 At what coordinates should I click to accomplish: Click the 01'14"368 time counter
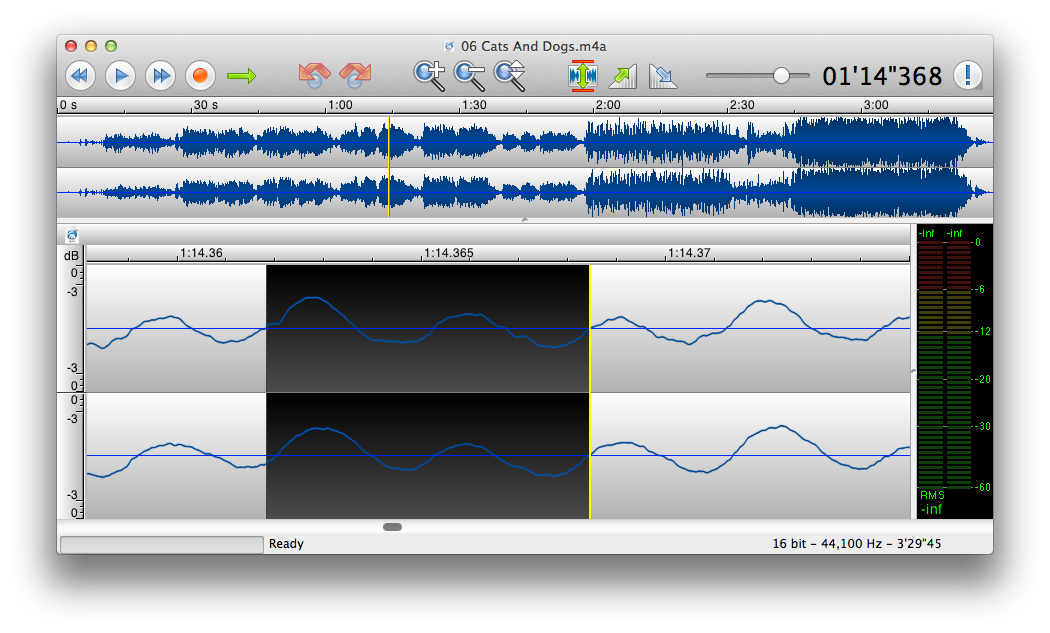click(x=882, y=76)
